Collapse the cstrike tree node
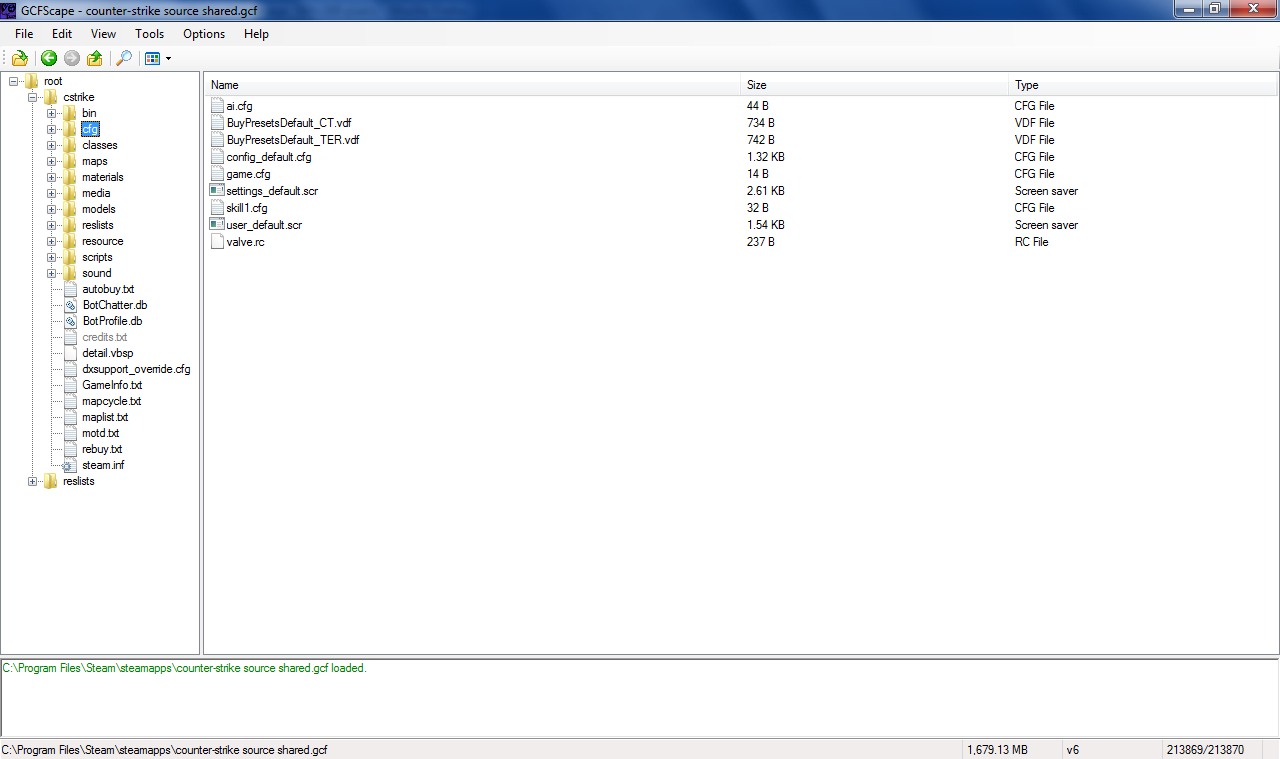The width and height of the screenshot is (1280, 759). pos(32,97)
